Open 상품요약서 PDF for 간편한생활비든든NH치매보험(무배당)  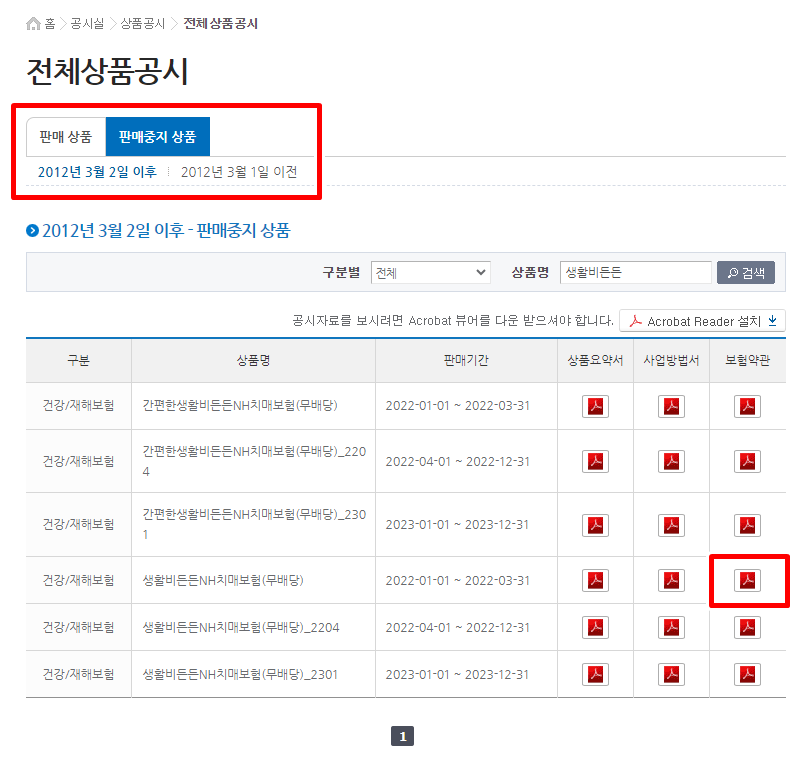click(x=595, y=407)
